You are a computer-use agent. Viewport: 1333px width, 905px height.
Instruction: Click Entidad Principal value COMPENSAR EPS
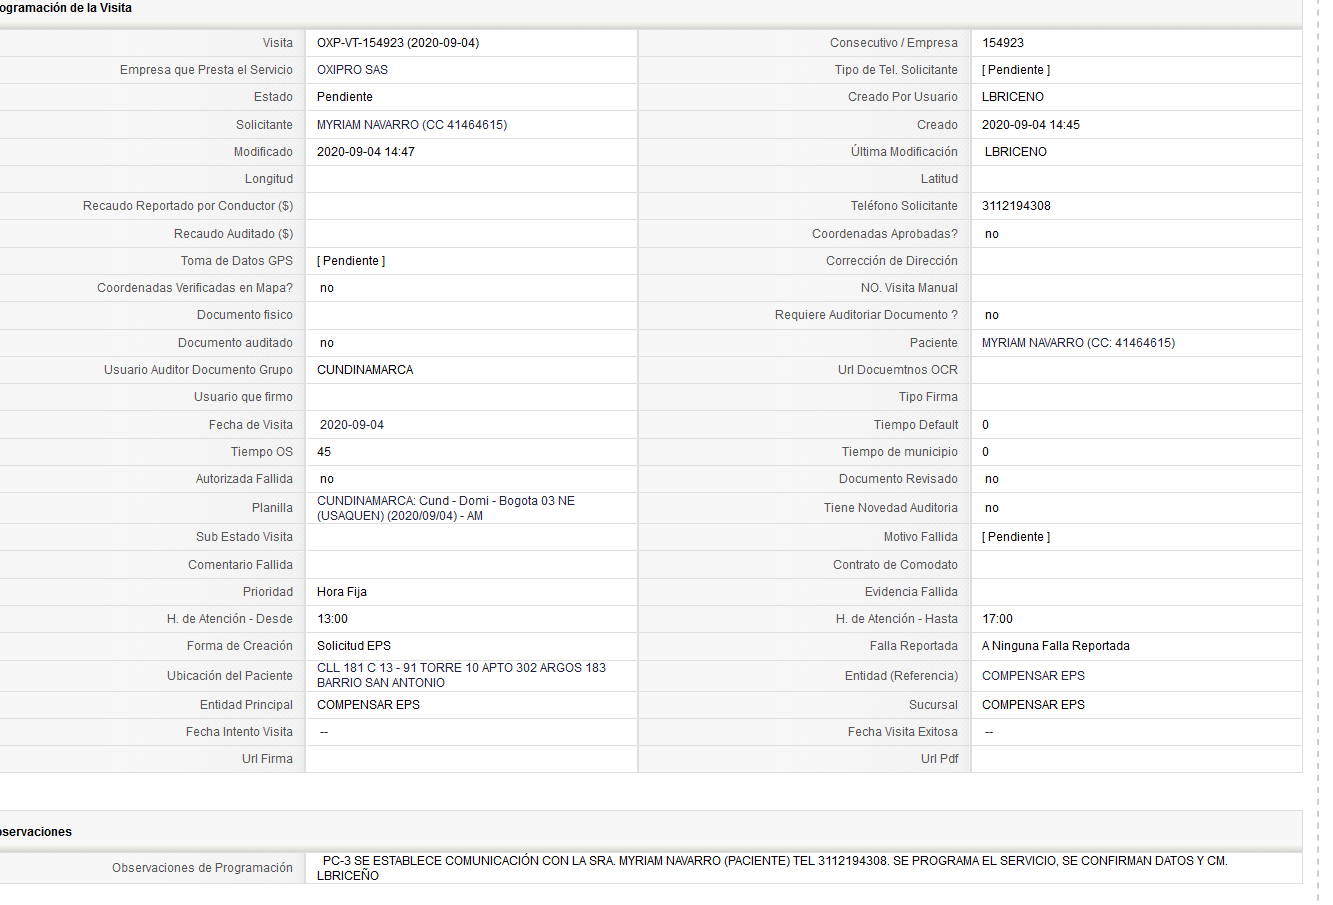pyautogui.click(x=368, y=705)
